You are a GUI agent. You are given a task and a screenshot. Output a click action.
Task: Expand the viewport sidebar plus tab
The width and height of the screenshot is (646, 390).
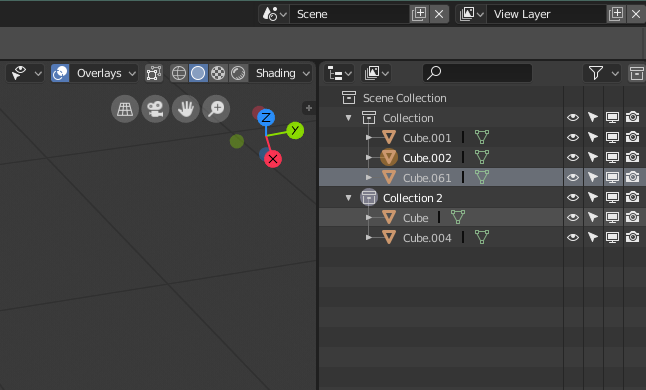pyautogui.click(x=309, y=108)
